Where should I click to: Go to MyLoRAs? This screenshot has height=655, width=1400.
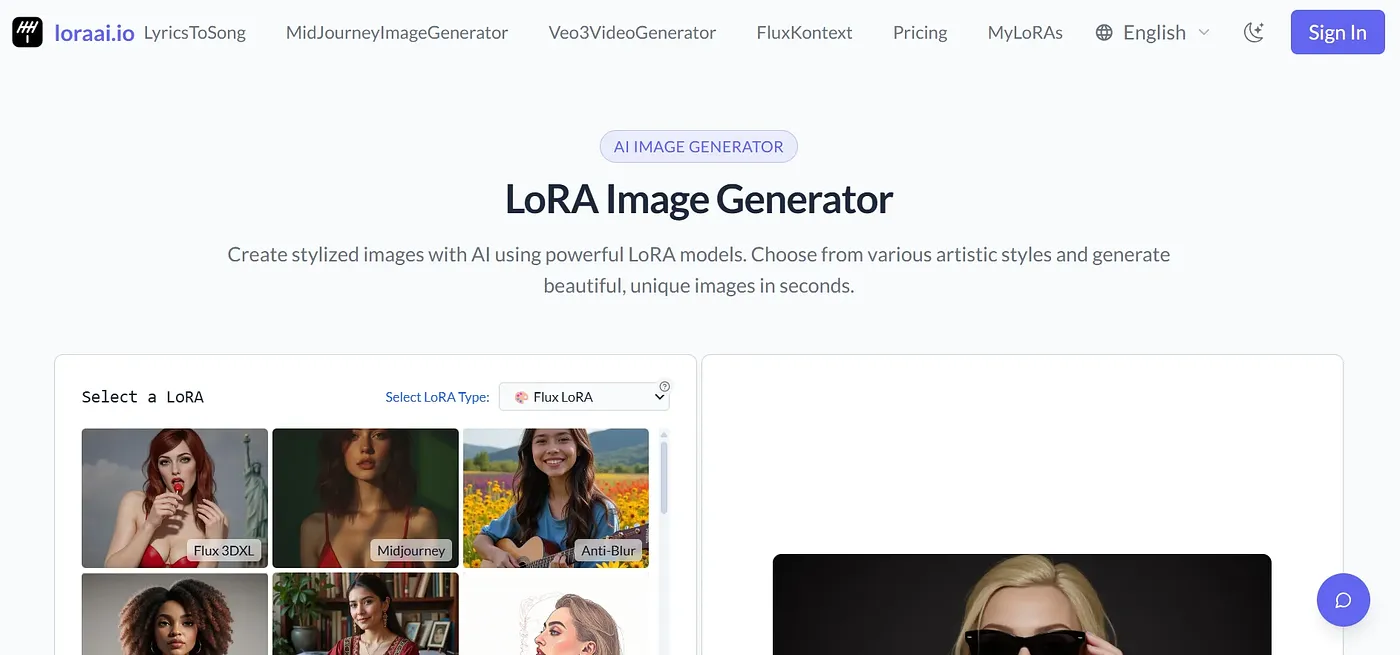click(x=1025, y=33)
